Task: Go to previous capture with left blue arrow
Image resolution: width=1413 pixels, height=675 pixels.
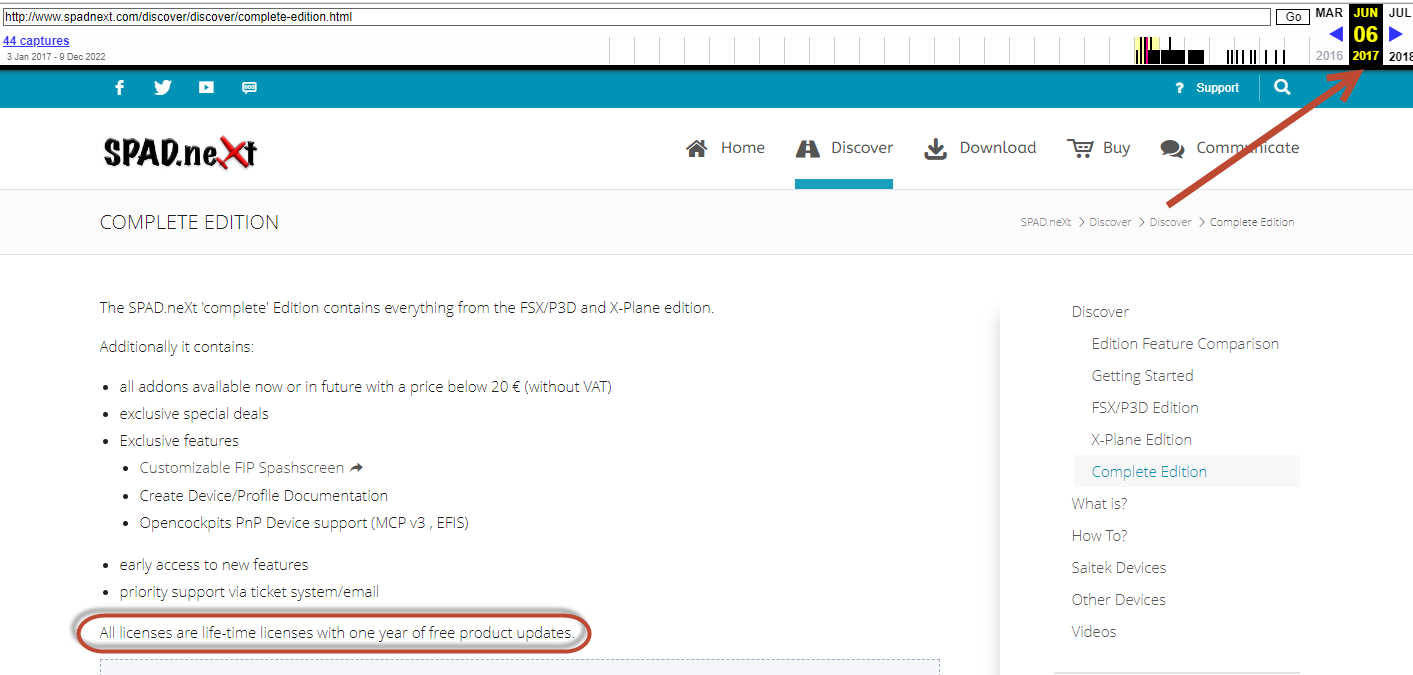Action: (x=1335, y=34)
